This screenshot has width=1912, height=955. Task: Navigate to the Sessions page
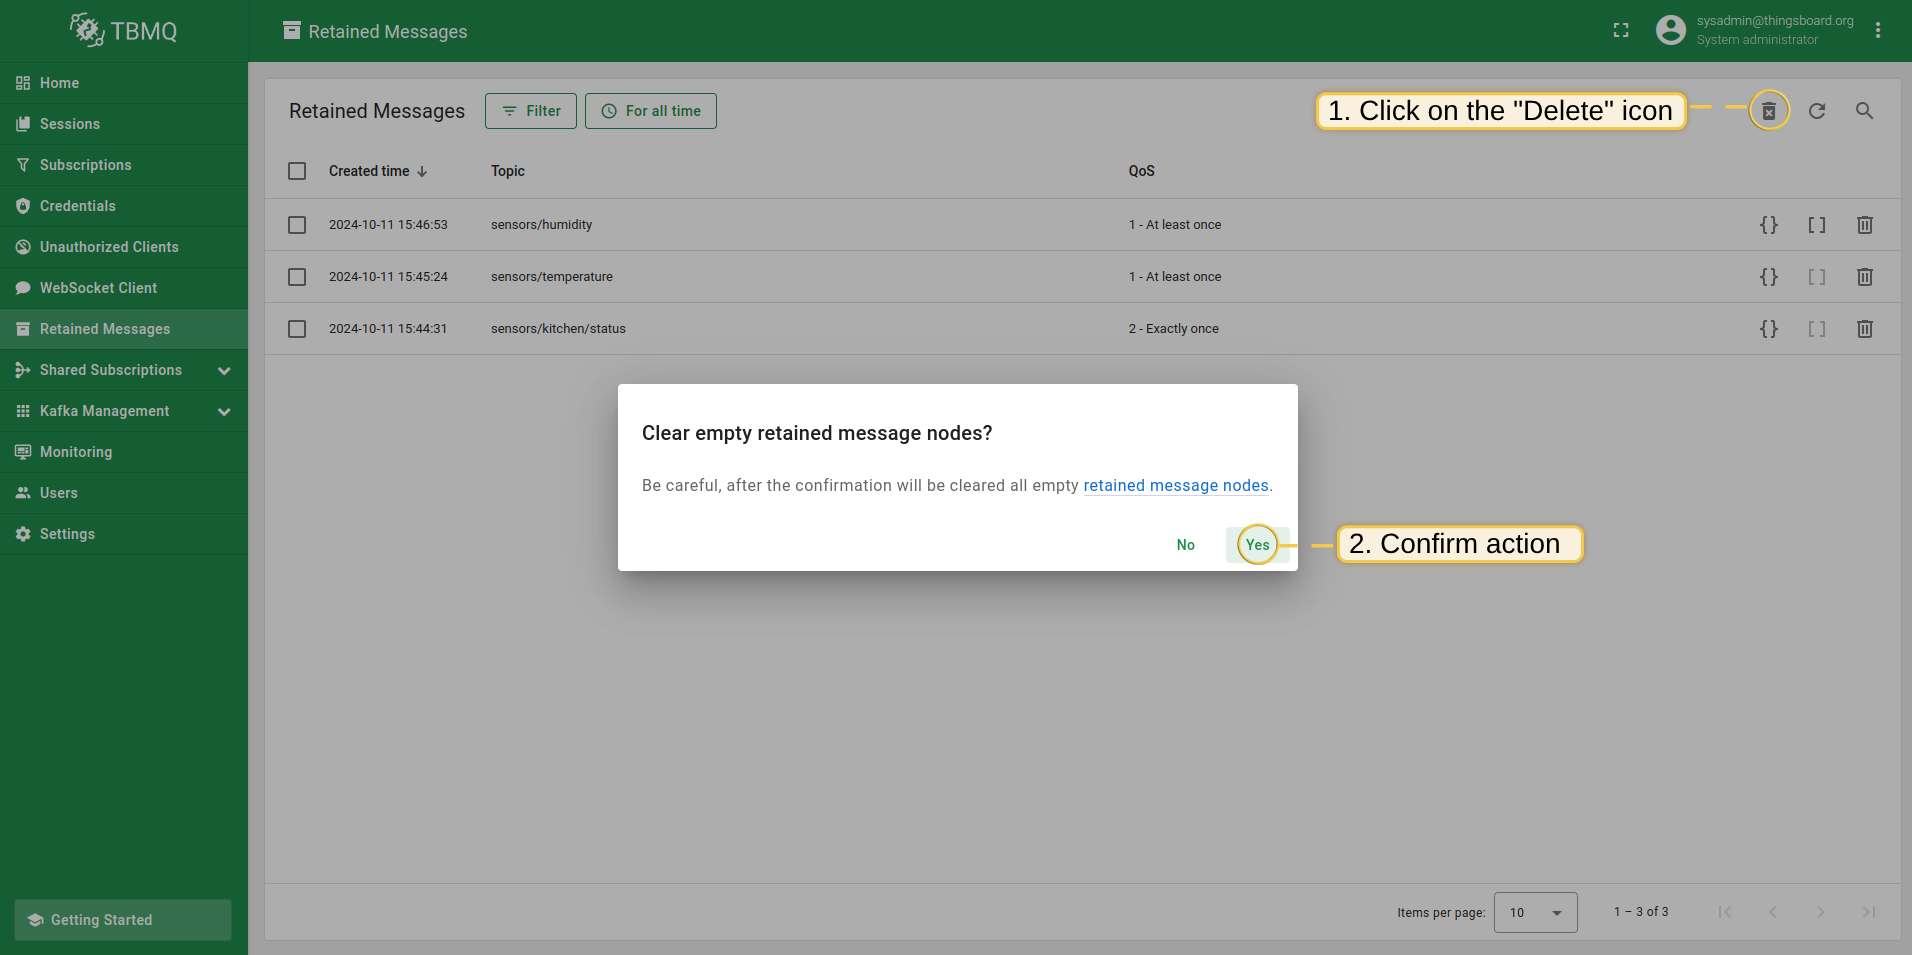[69, 123]
